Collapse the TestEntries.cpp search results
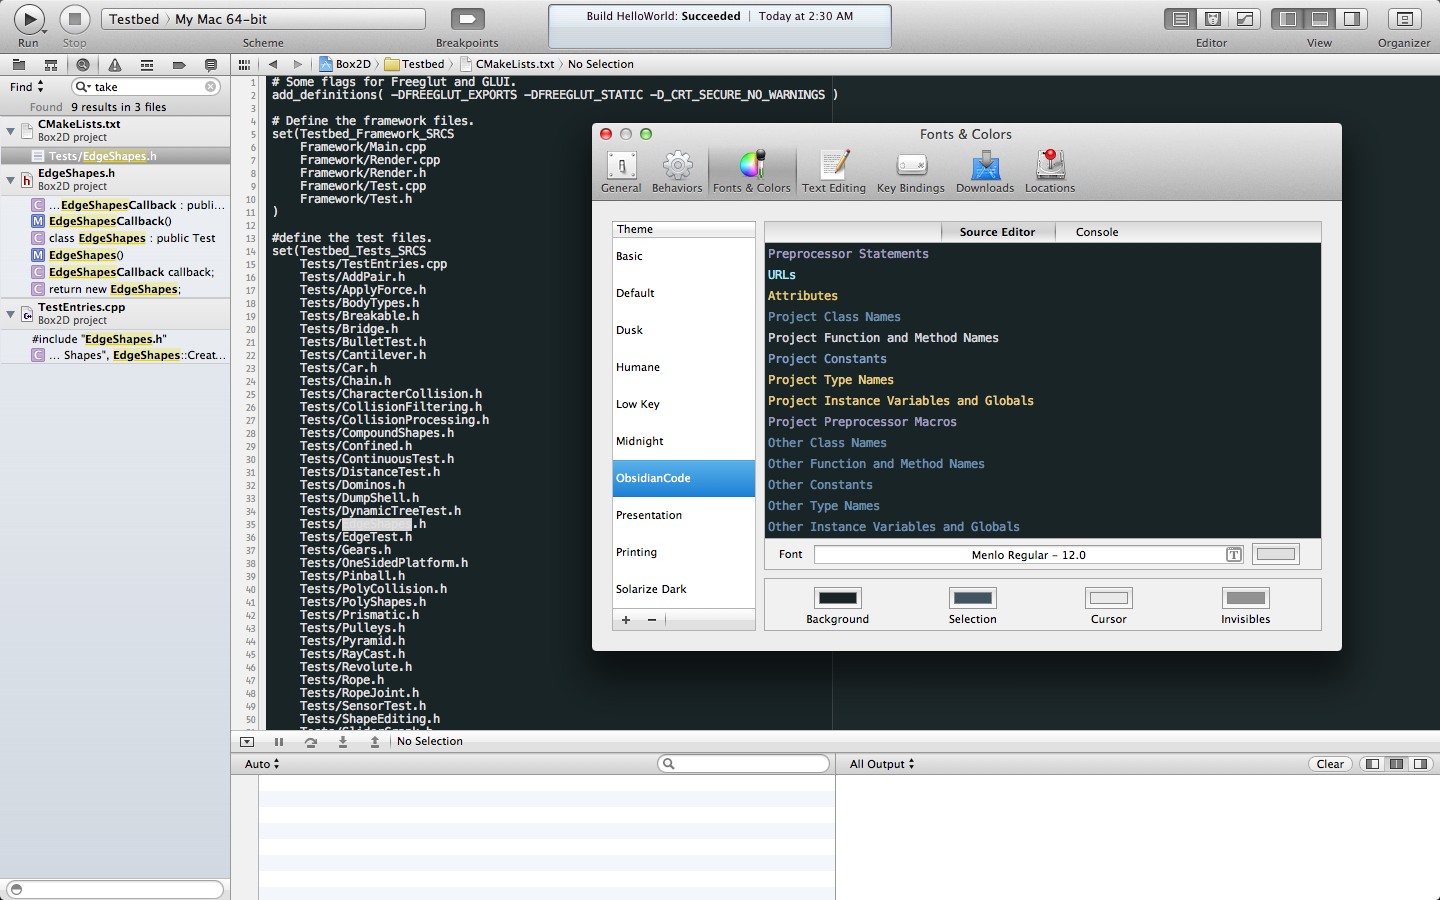This screenshot has width=1440, height=900. [10, 314]
